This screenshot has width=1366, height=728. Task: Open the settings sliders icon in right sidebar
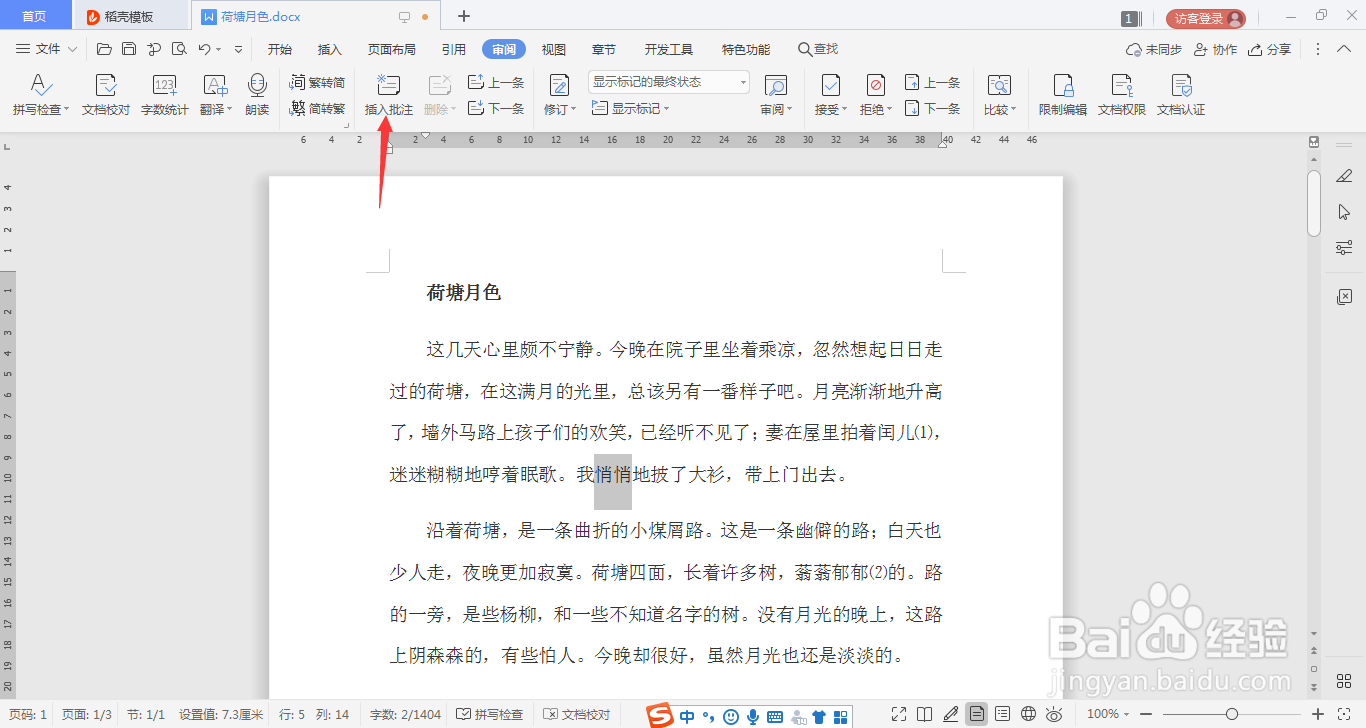[x=1344, y=248]
